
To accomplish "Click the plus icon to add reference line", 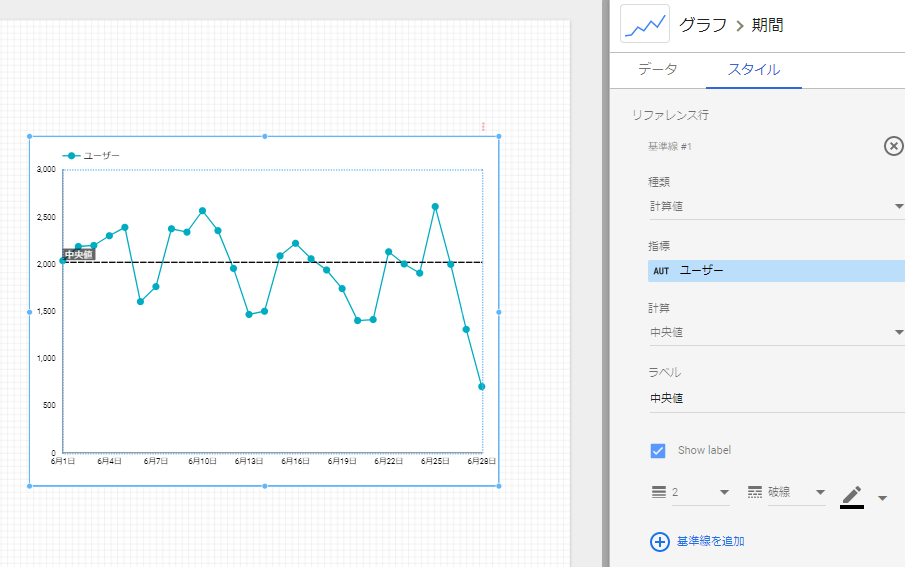I will coord(659,541).
